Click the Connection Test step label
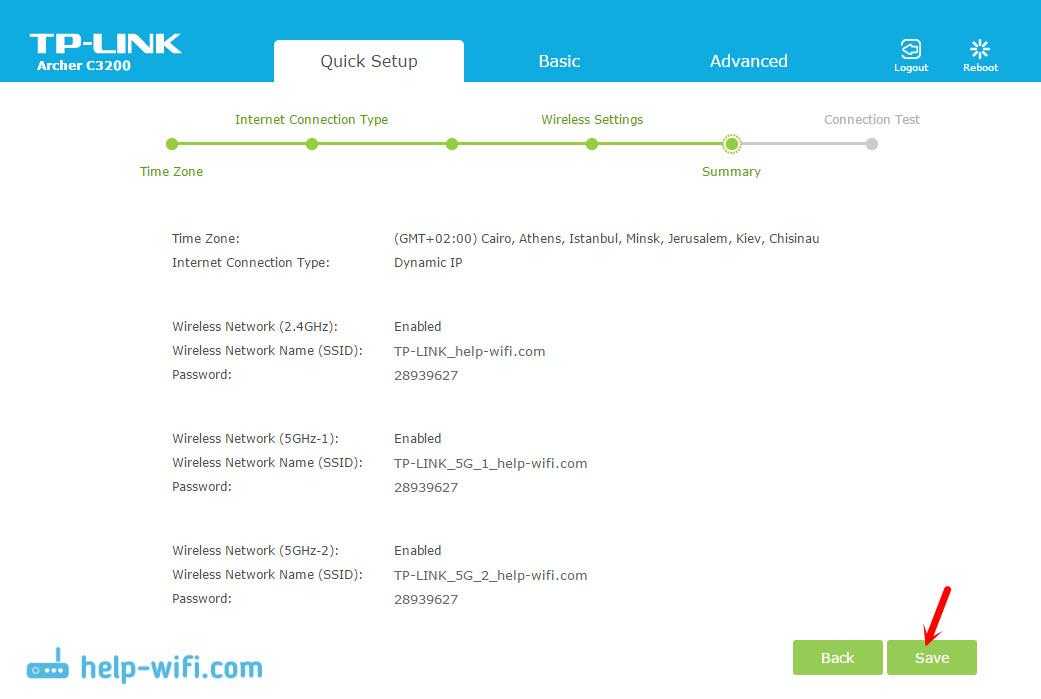The width and height of the screenshot is (1041, 699). coord(871,119)
